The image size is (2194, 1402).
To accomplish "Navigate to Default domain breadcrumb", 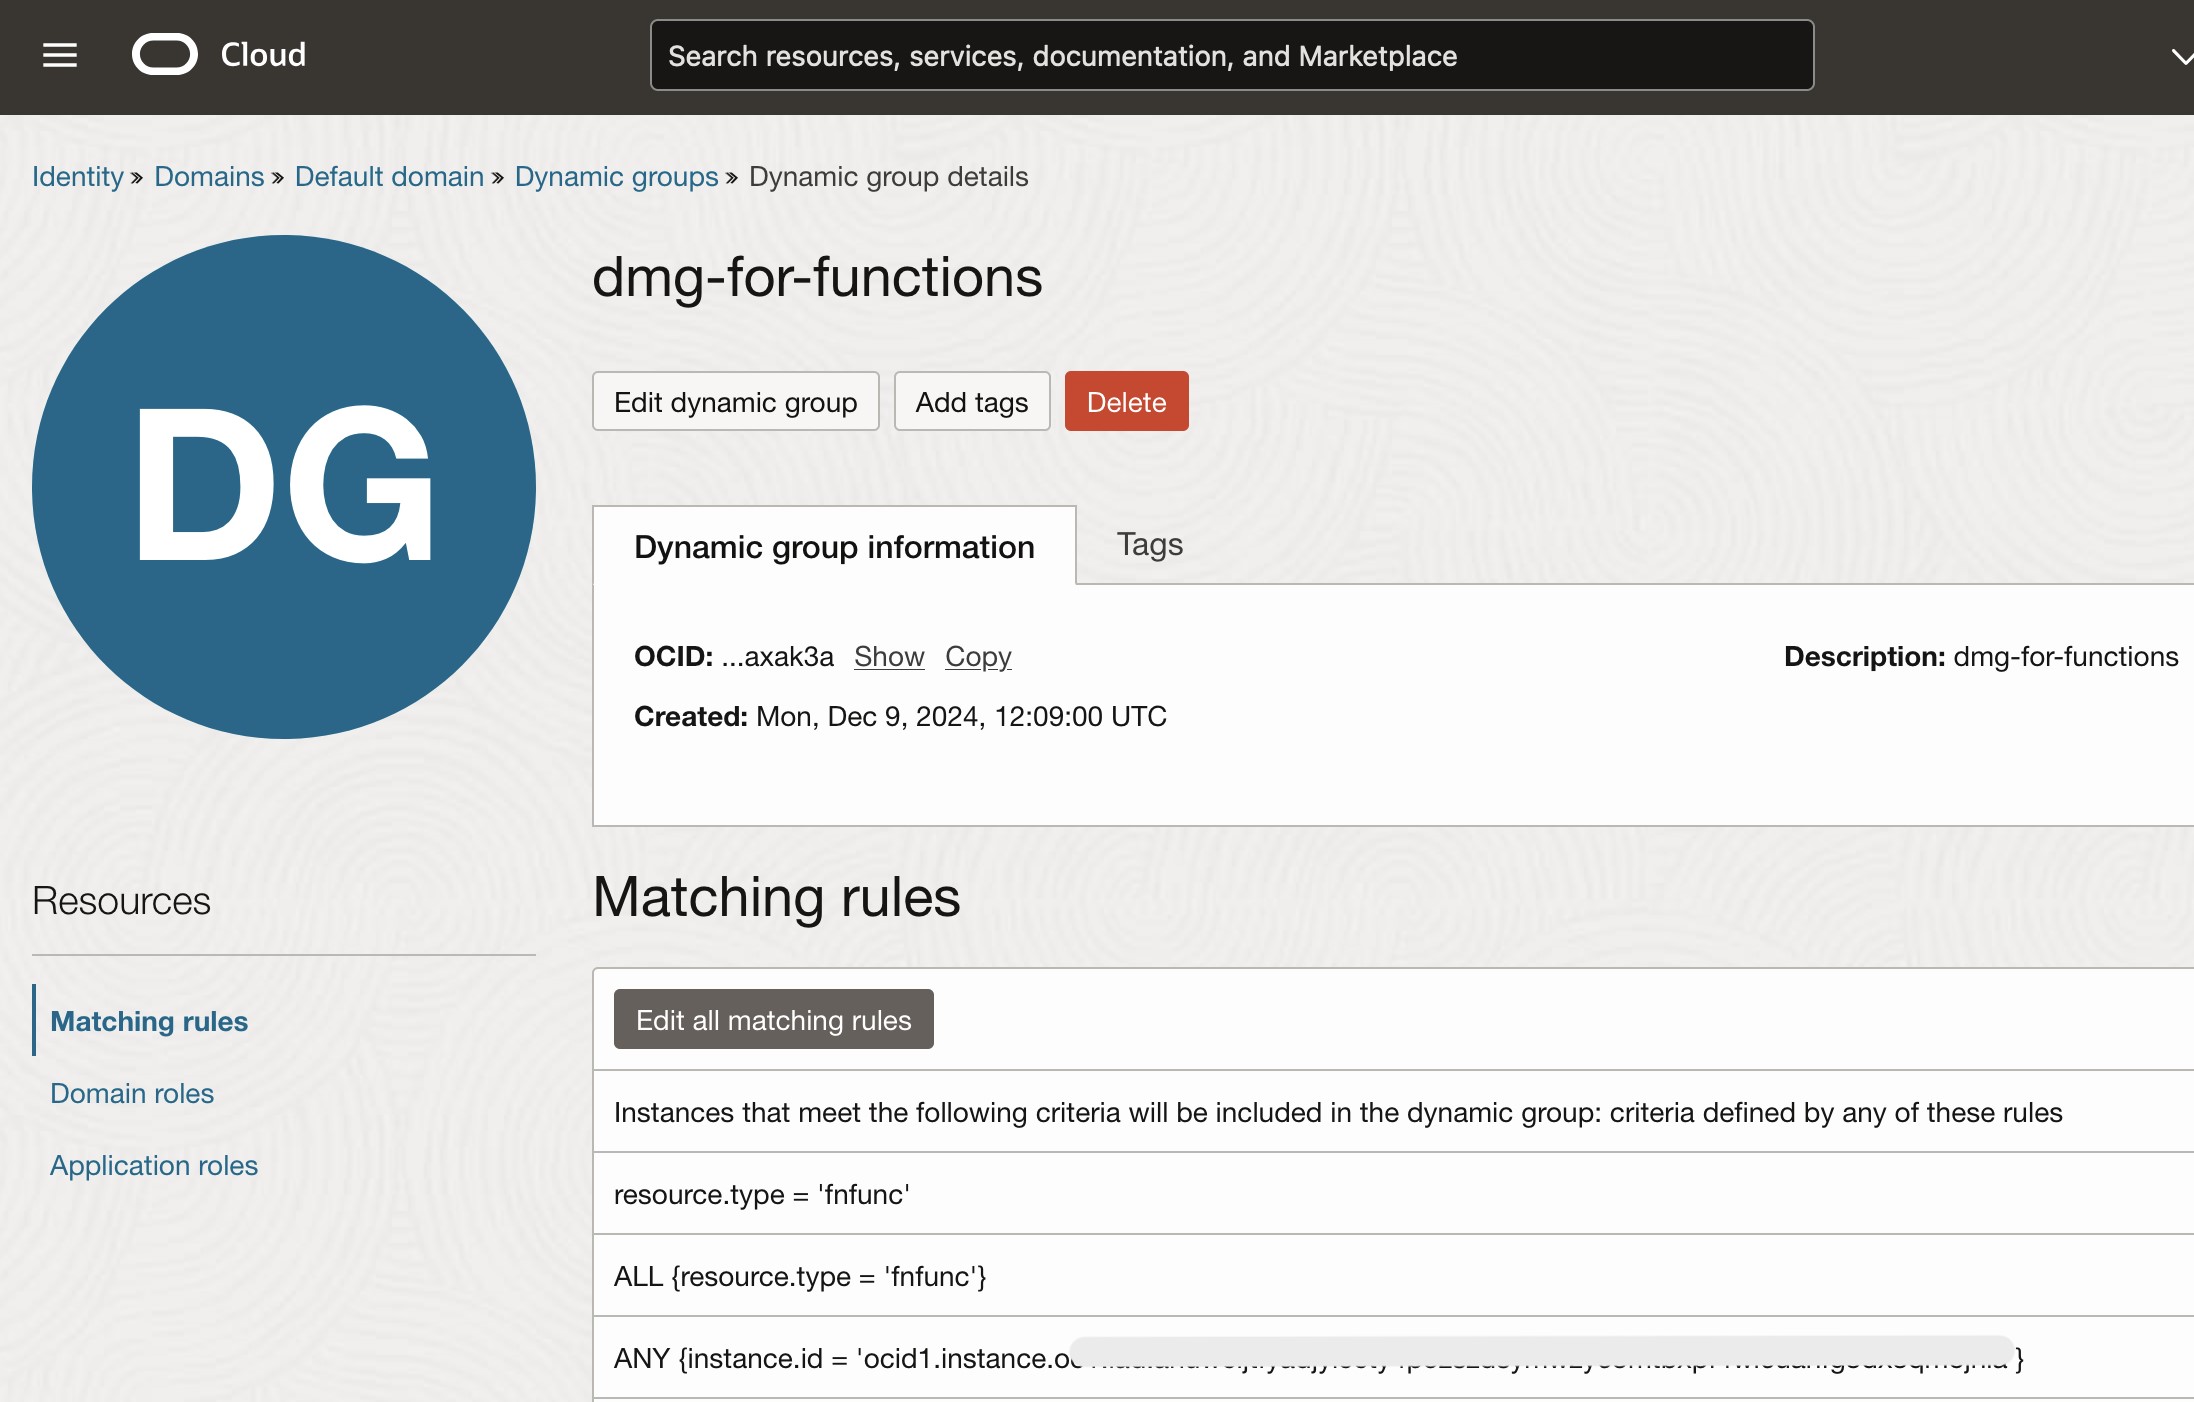I will tap(389, 177).
